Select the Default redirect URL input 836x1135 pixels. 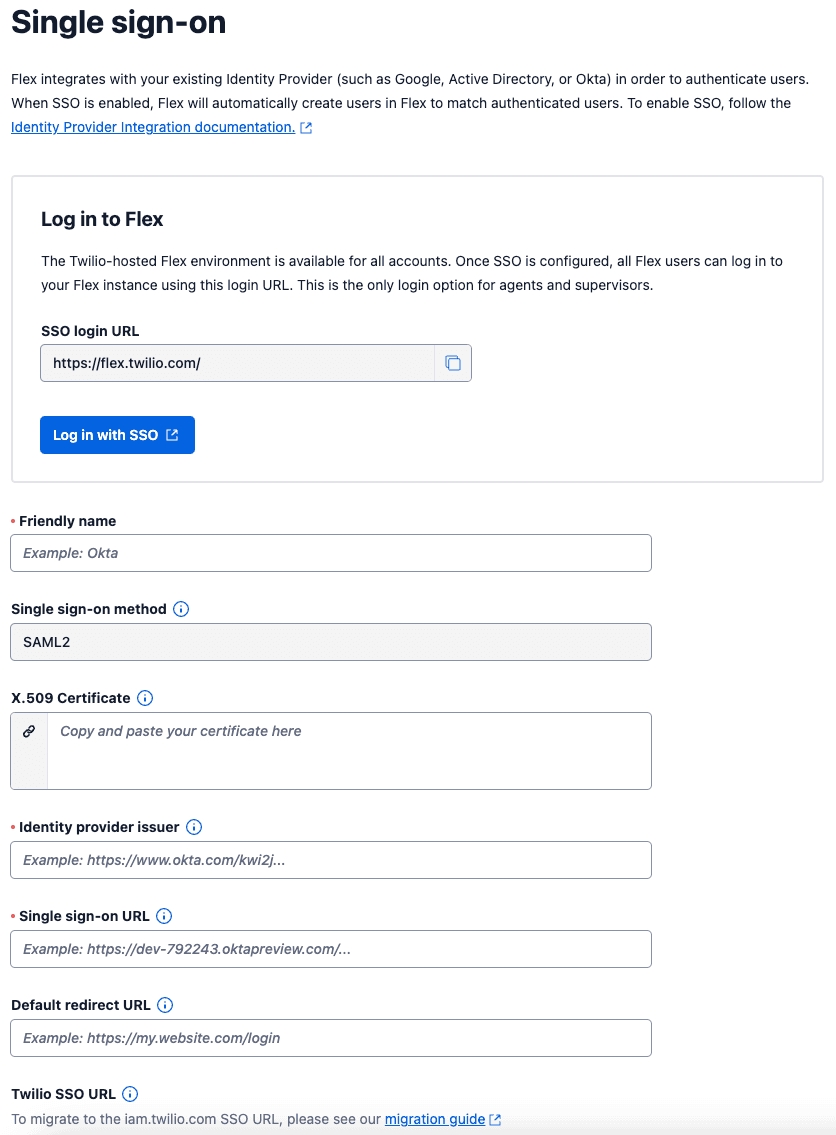coord(331,1037)
